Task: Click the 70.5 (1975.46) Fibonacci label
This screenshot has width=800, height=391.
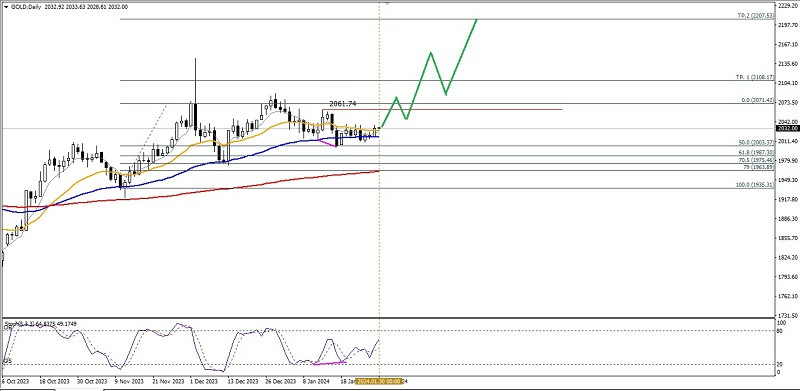Action: tap(756, 160)
